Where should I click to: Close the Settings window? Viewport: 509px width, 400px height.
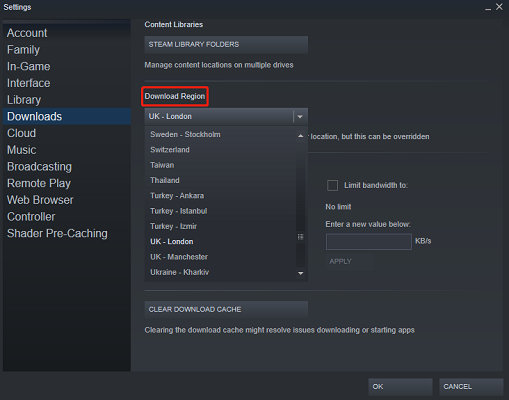point(499,7)
